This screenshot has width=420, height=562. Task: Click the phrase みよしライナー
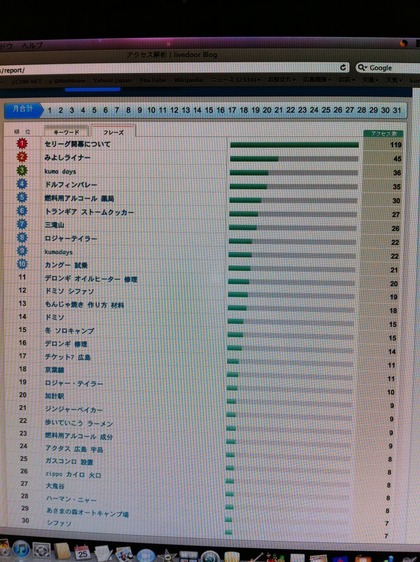pyautogui.click(x=67, y=158)
